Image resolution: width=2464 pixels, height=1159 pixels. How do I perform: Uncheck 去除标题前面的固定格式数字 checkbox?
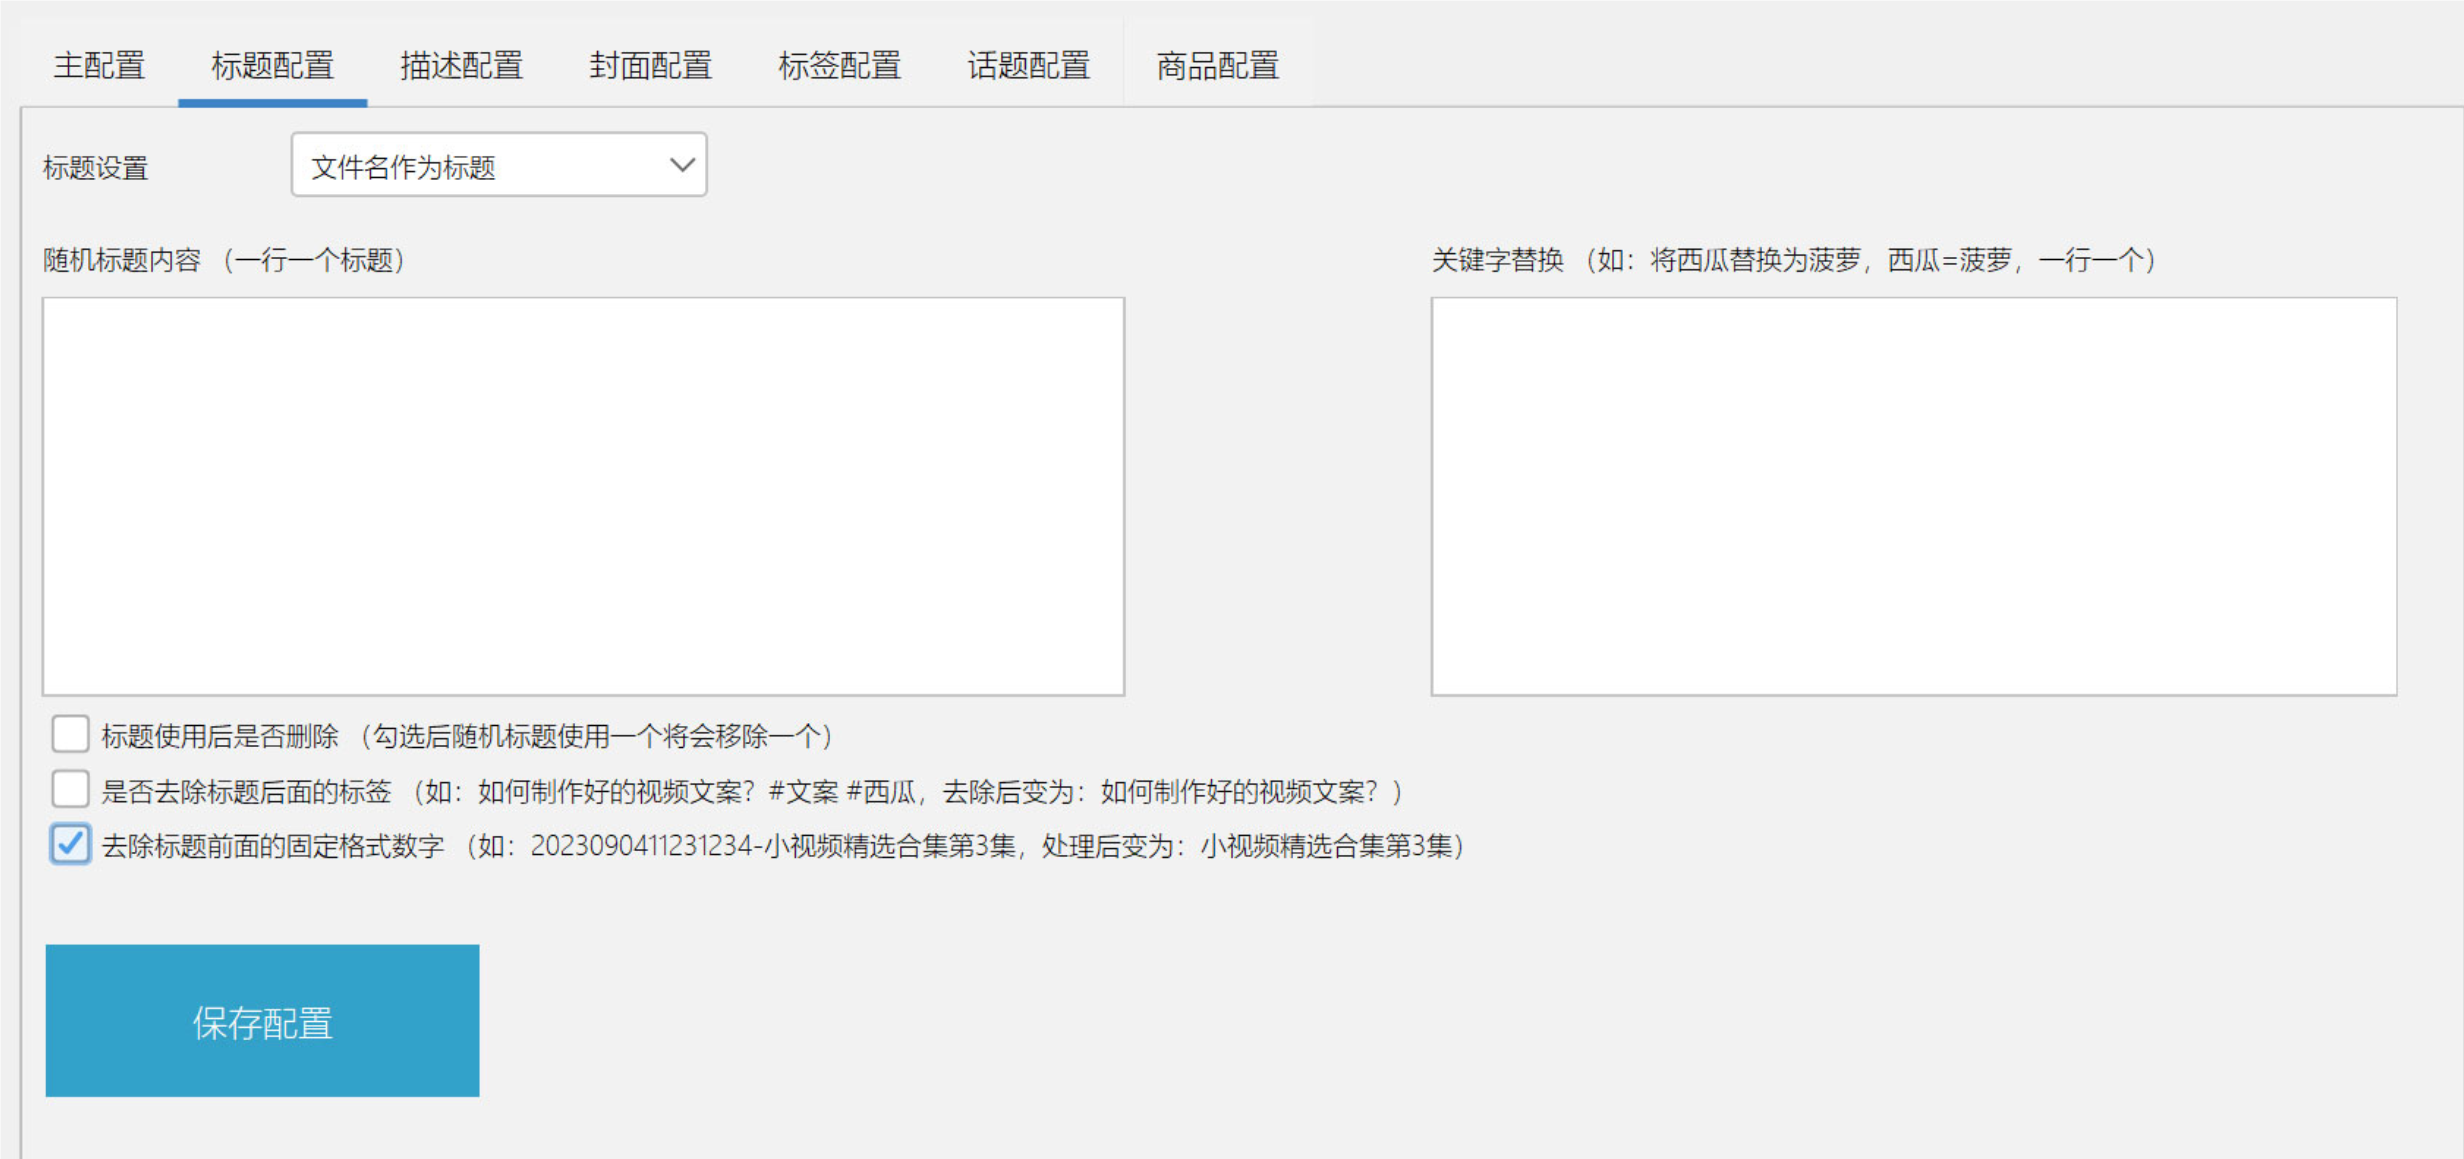click(x=70, y=845)
